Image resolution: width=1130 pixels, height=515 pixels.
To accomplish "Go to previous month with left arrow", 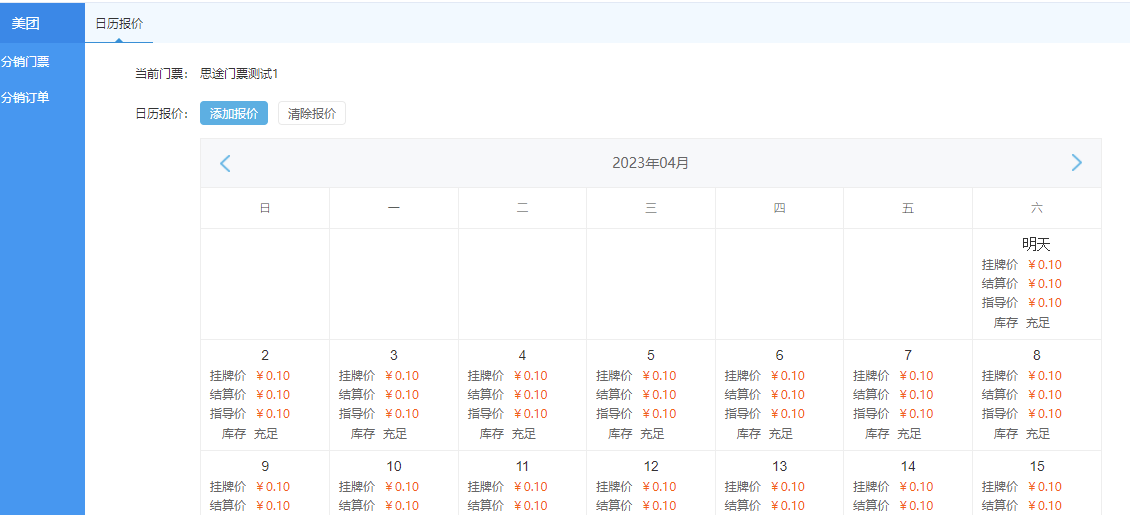I will coord(225,163).
